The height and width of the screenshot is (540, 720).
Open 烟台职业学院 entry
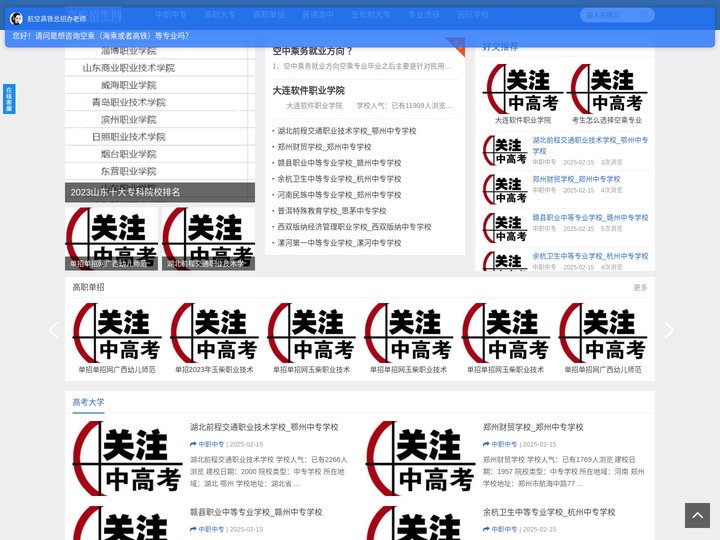(x=129, y=154)
